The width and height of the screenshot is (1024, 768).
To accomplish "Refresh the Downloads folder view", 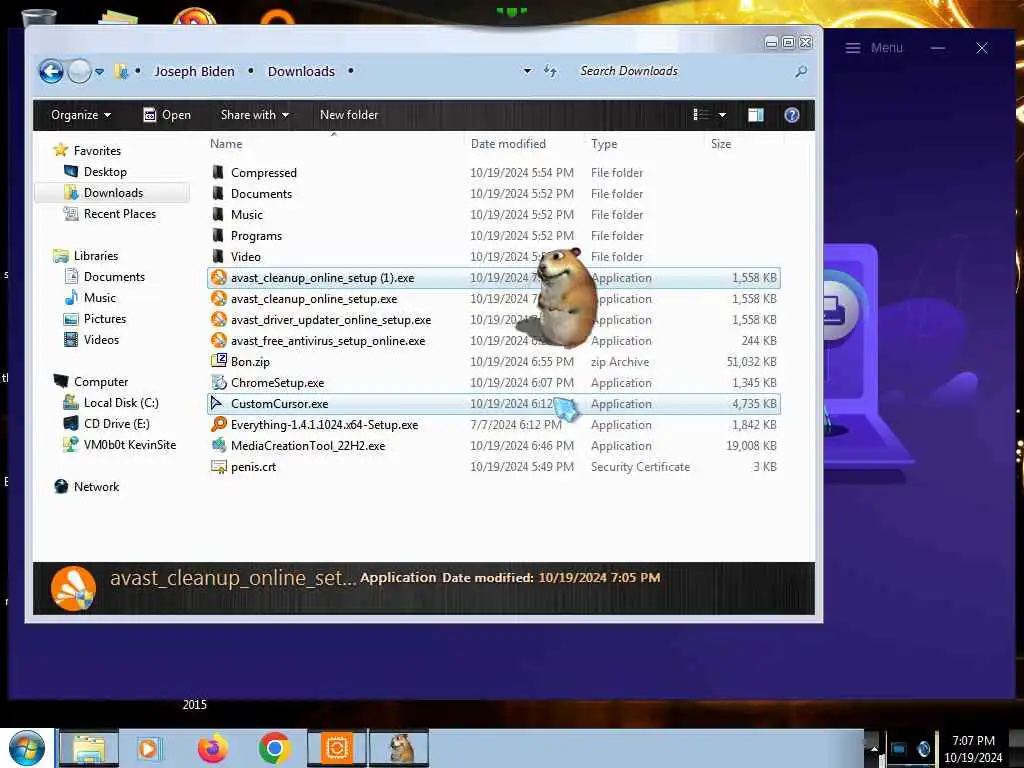I will pos(551,71).
